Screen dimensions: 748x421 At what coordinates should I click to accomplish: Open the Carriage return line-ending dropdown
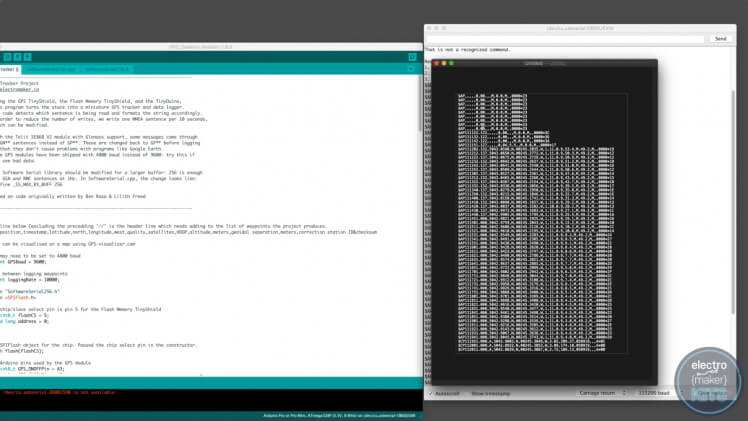point(602,393)
